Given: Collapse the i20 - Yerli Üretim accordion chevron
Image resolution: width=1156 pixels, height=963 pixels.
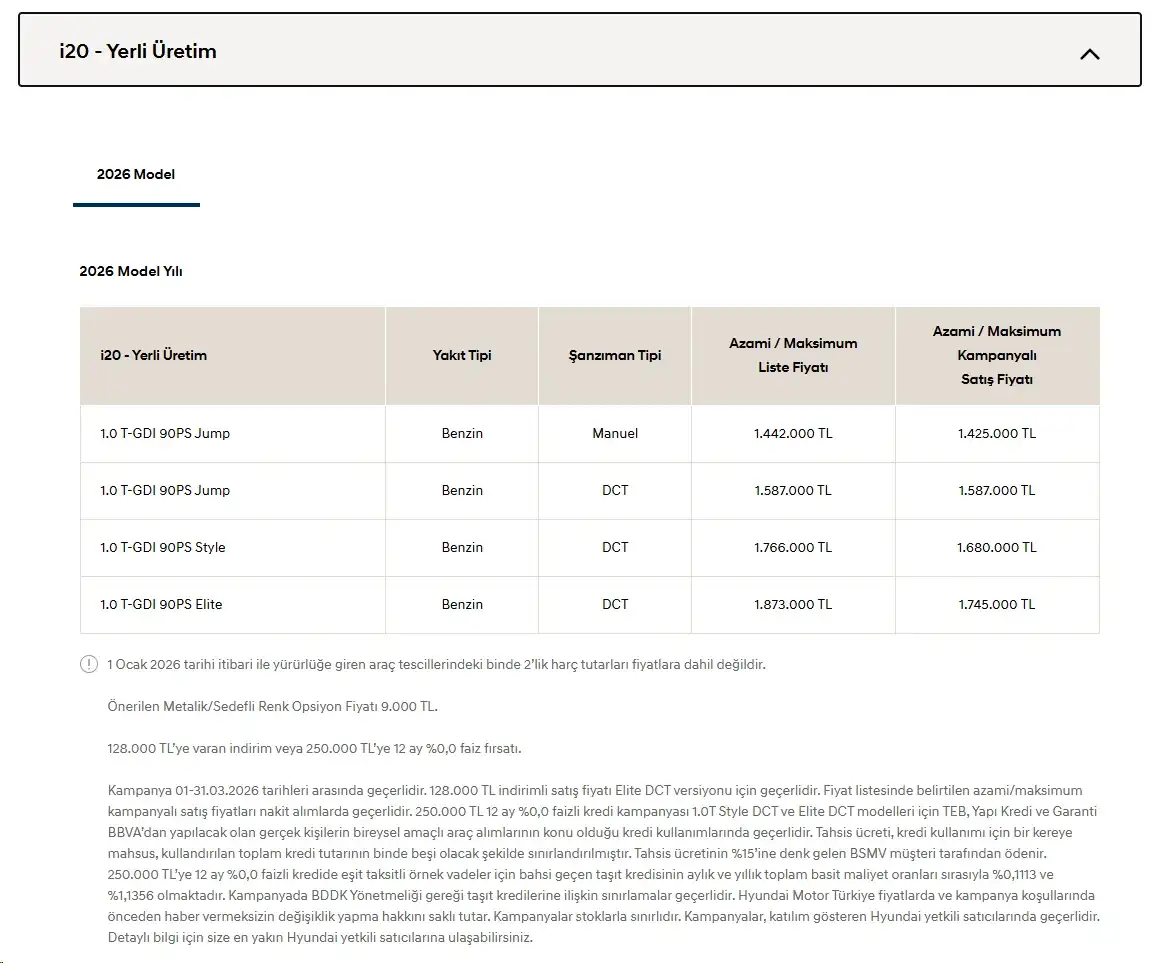Looking at the screenshot, I should (x=1090, y=54).
